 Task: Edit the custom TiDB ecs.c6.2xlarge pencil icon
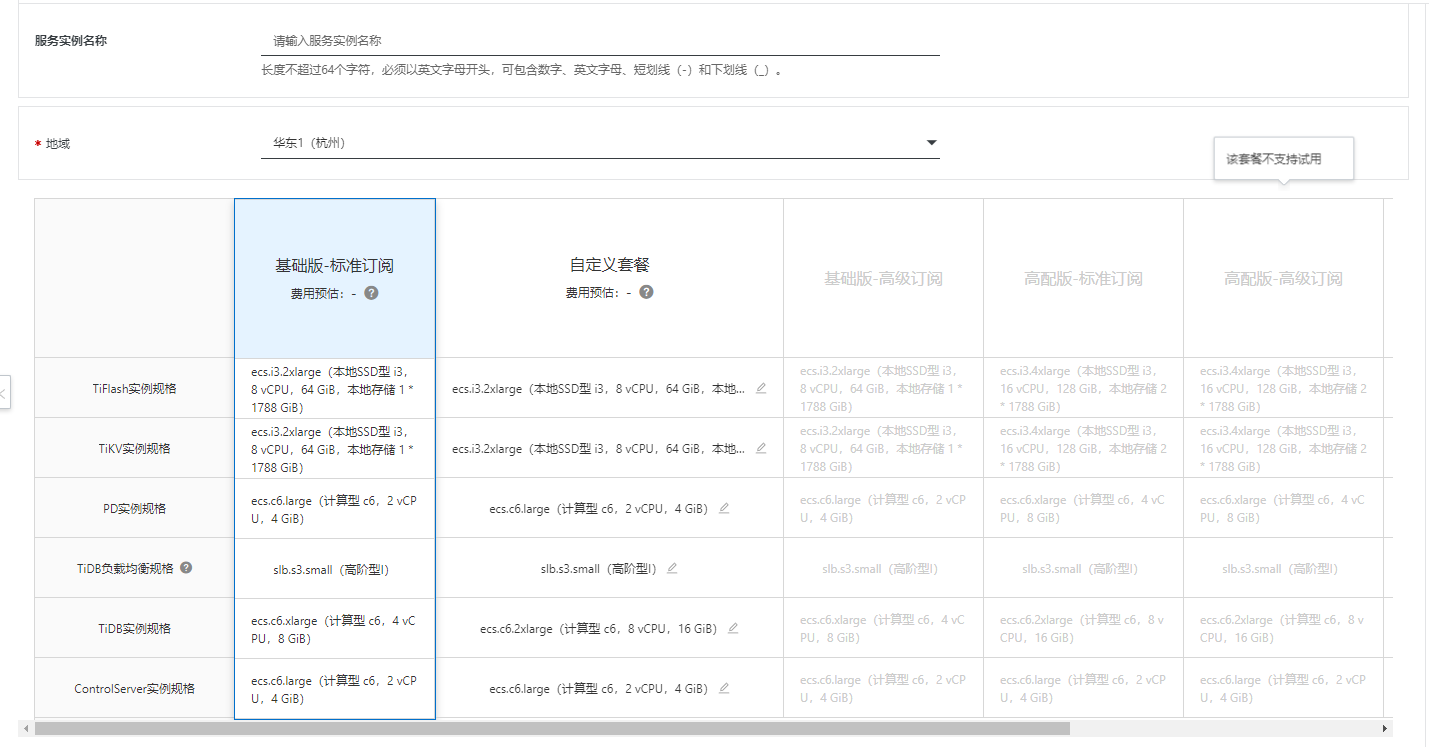[733, 628]
